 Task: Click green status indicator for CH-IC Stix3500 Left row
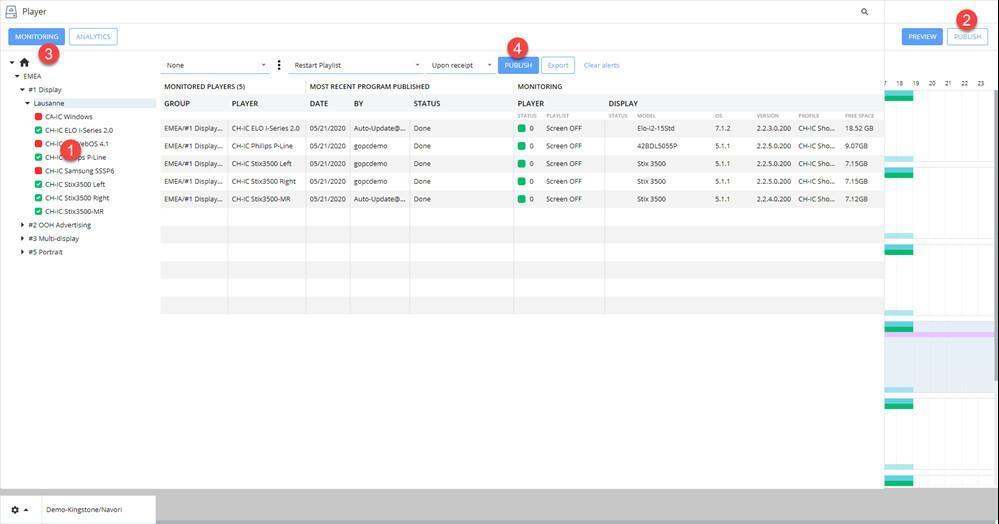(x=522, y=164)
